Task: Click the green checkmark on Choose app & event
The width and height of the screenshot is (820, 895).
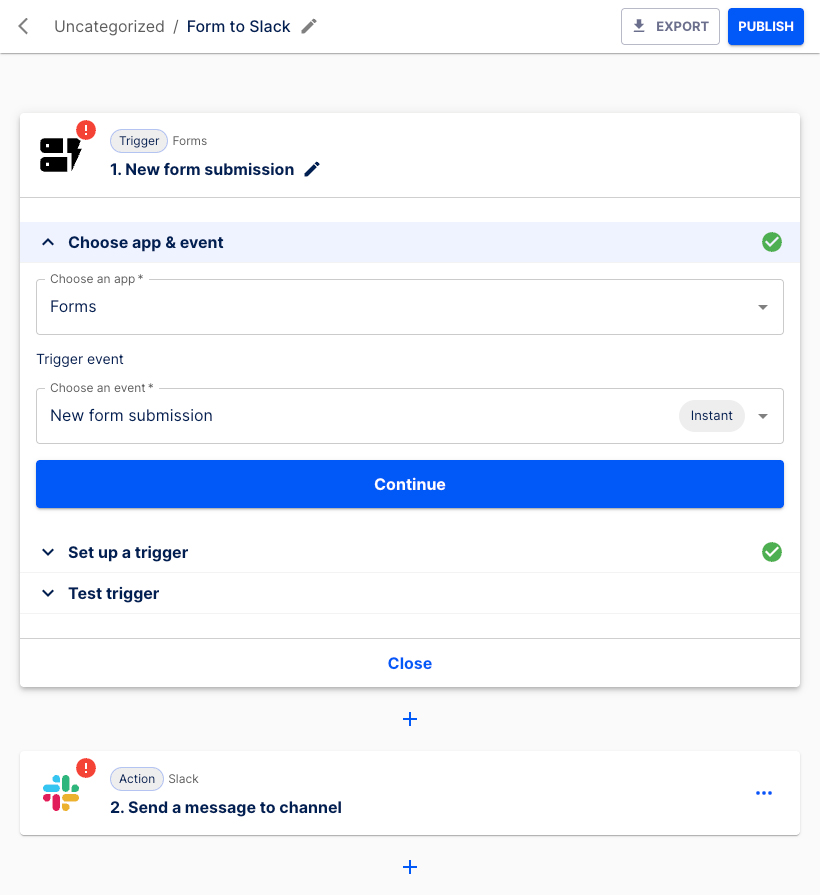Action: (x=771, y=242)
